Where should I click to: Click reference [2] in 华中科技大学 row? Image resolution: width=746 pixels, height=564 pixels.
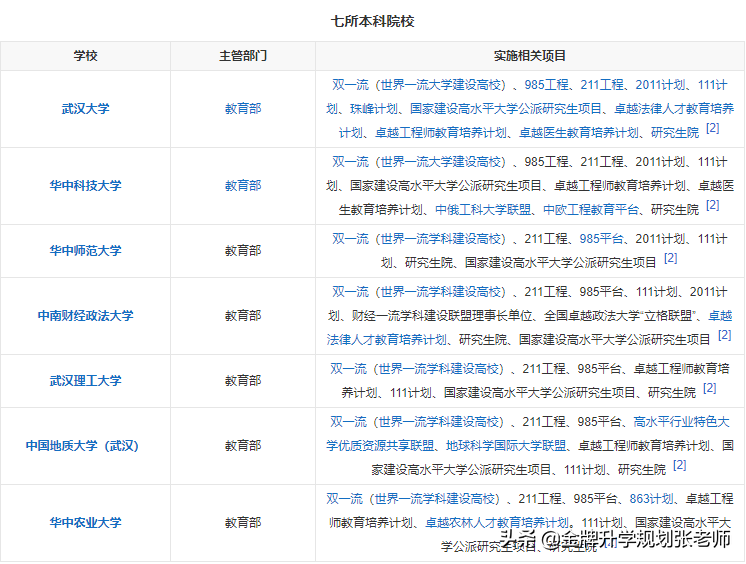pyautogui.click(x=712, y=205)
